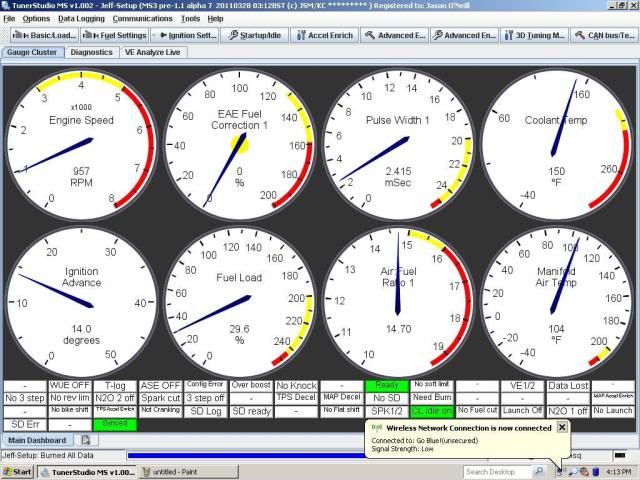640x480 pixels.
Task: Click the EAE Fuel Correction 1 gauge
Action: [240, 145]
